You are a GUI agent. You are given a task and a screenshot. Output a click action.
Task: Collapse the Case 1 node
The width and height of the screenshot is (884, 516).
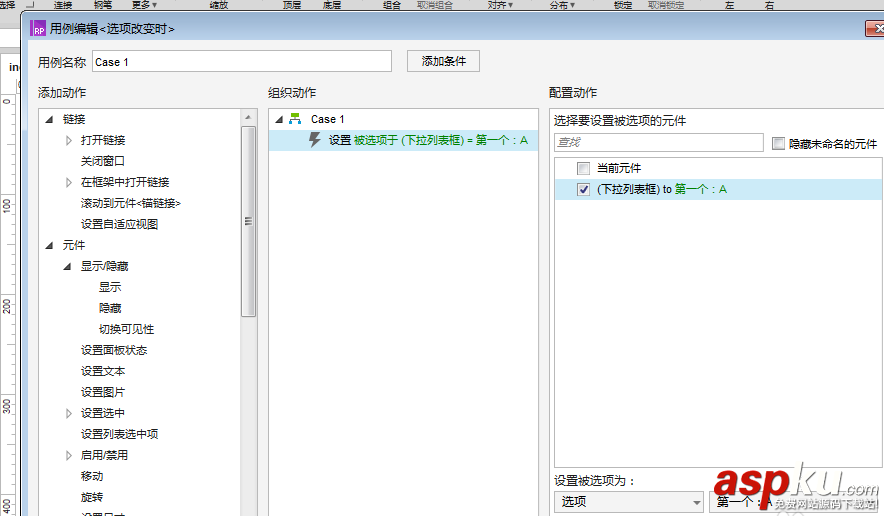(x=279, y=119)
